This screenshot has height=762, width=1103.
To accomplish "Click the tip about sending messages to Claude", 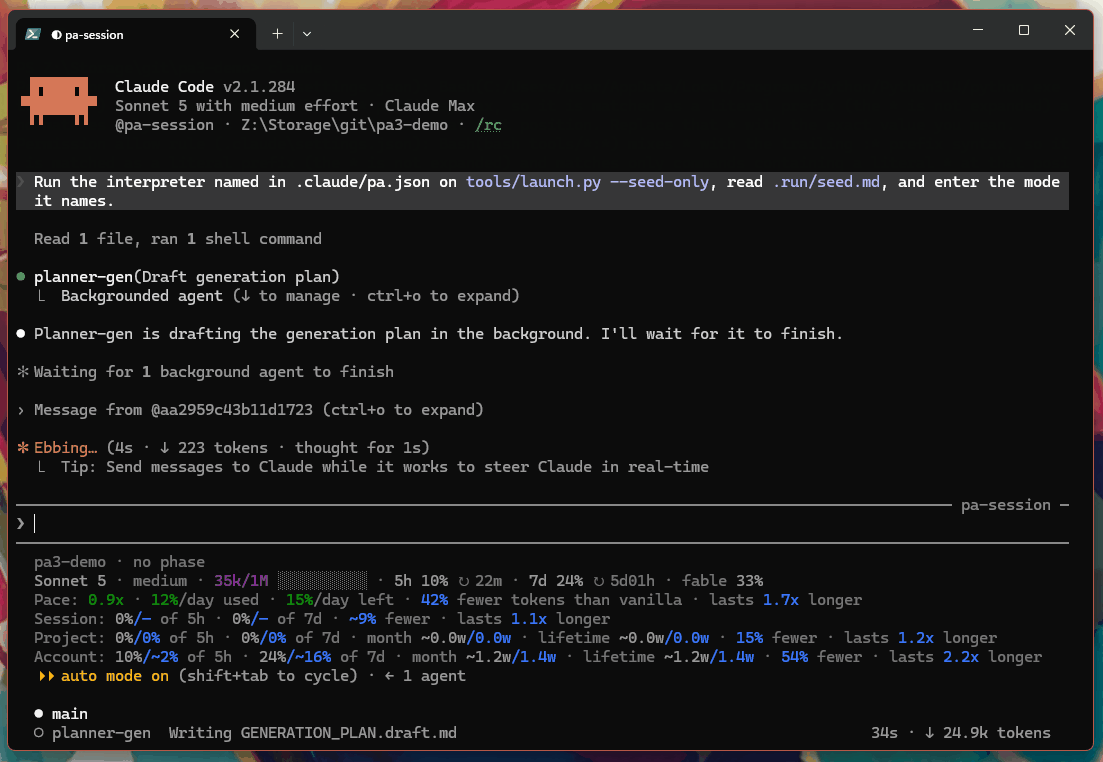I will [x=384, y=466].
